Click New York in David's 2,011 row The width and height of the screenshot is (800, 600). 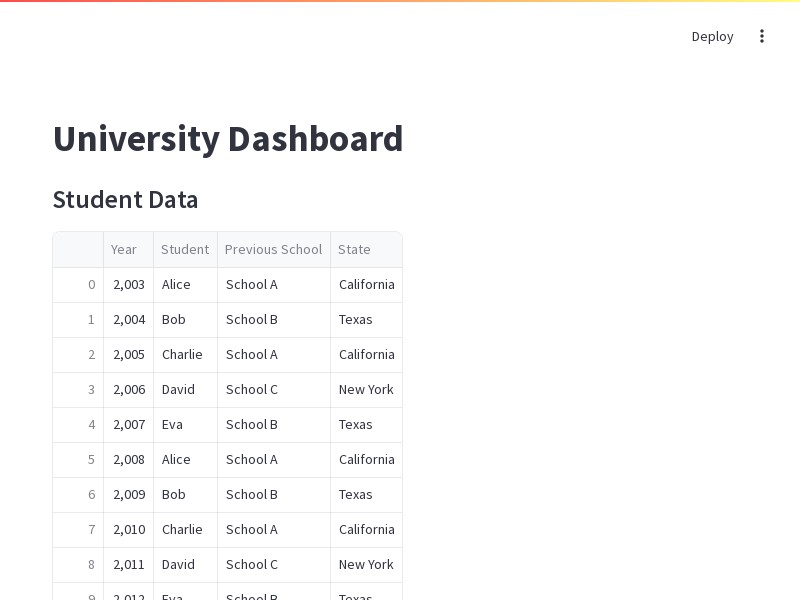click(x=366, y=565)
